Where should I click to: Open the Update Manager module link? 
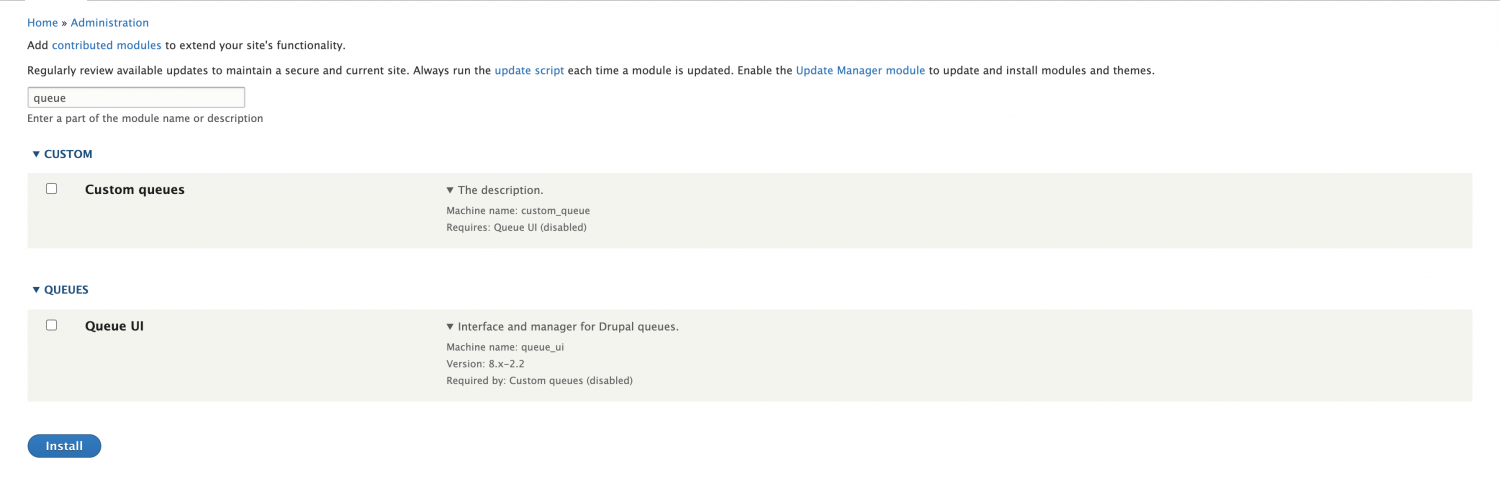pyautogui.click(x=860, y=70)
